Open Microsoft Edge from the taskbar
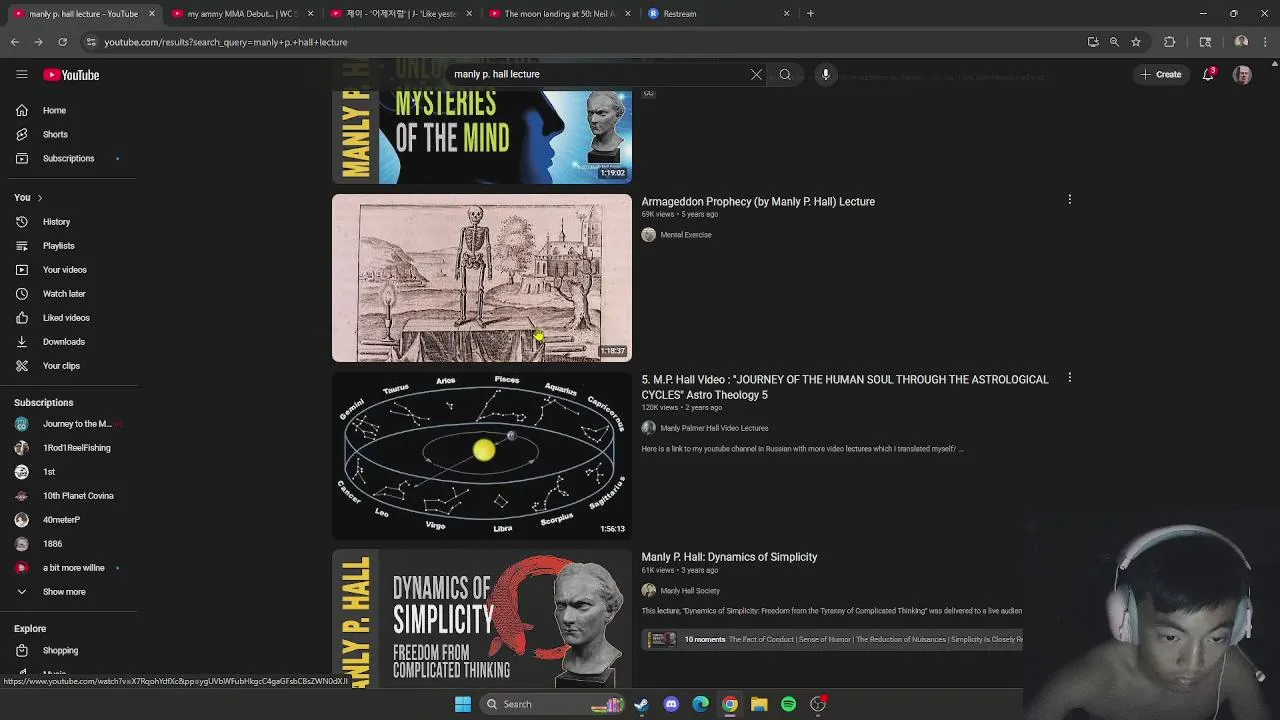 pos(700,704)
